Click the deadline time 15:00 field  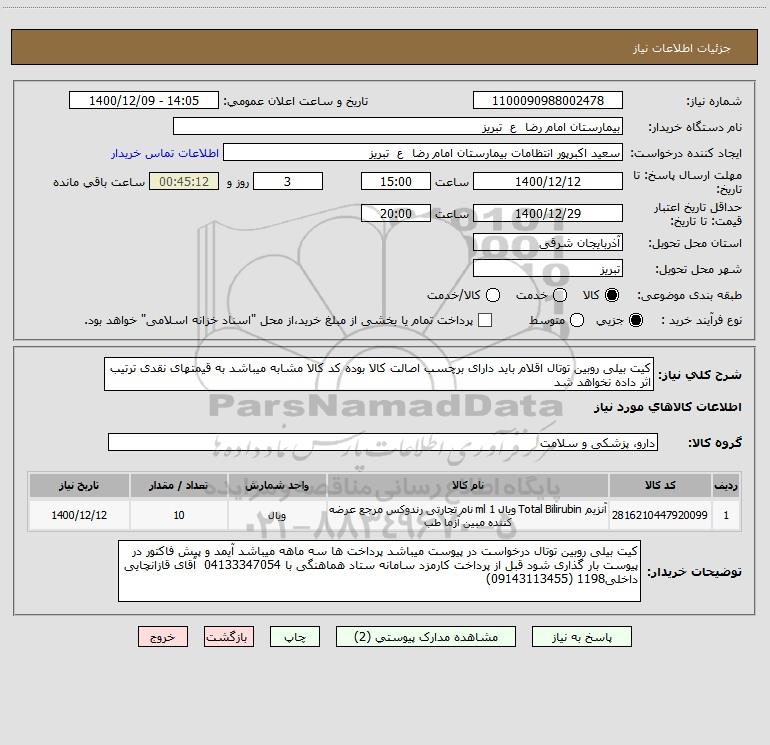tap(396, 181)
